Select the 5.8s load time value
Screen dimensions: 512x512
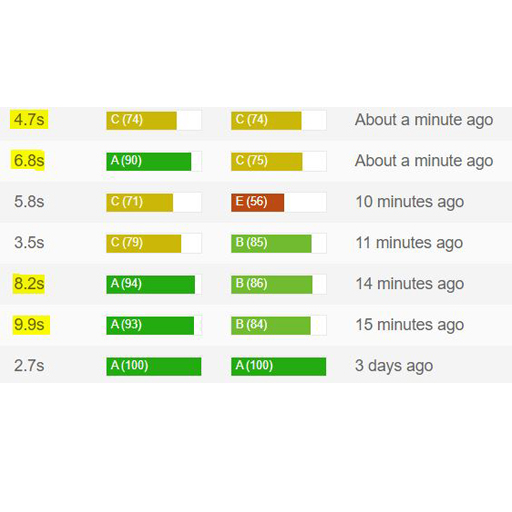click(x=29, y=202)
